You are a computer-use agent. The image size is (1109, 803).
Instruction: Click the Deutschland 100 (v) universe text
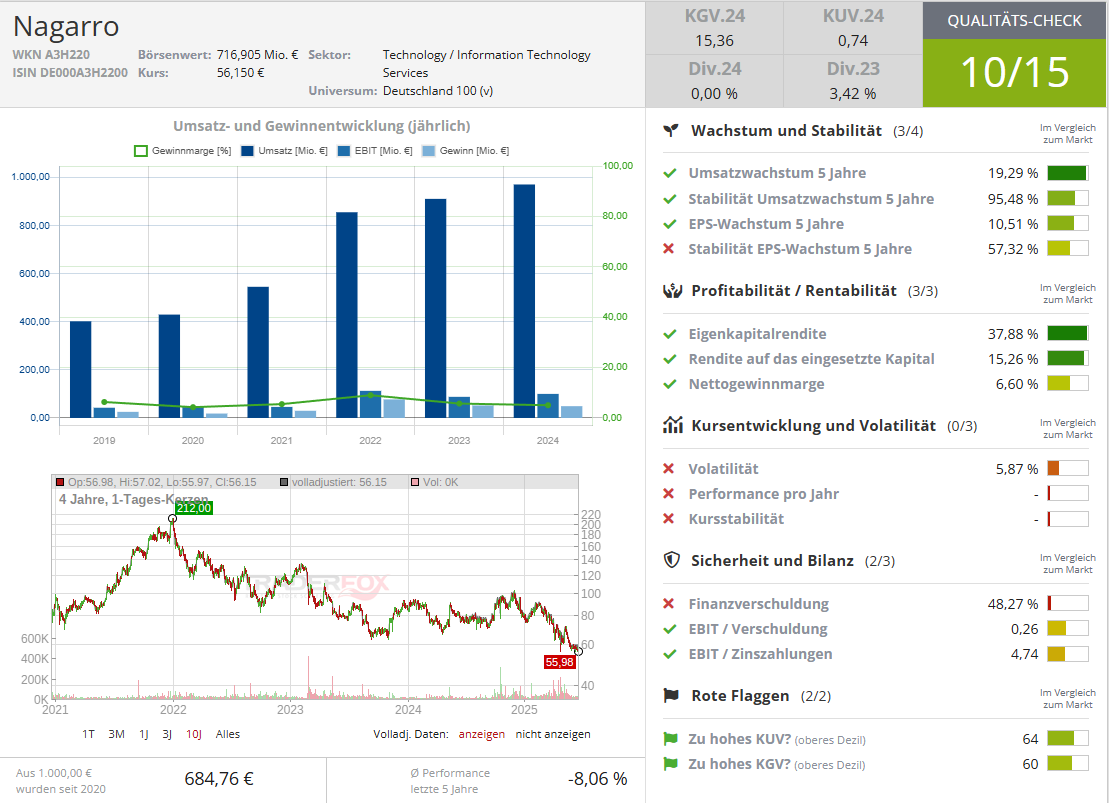(438, 91)
